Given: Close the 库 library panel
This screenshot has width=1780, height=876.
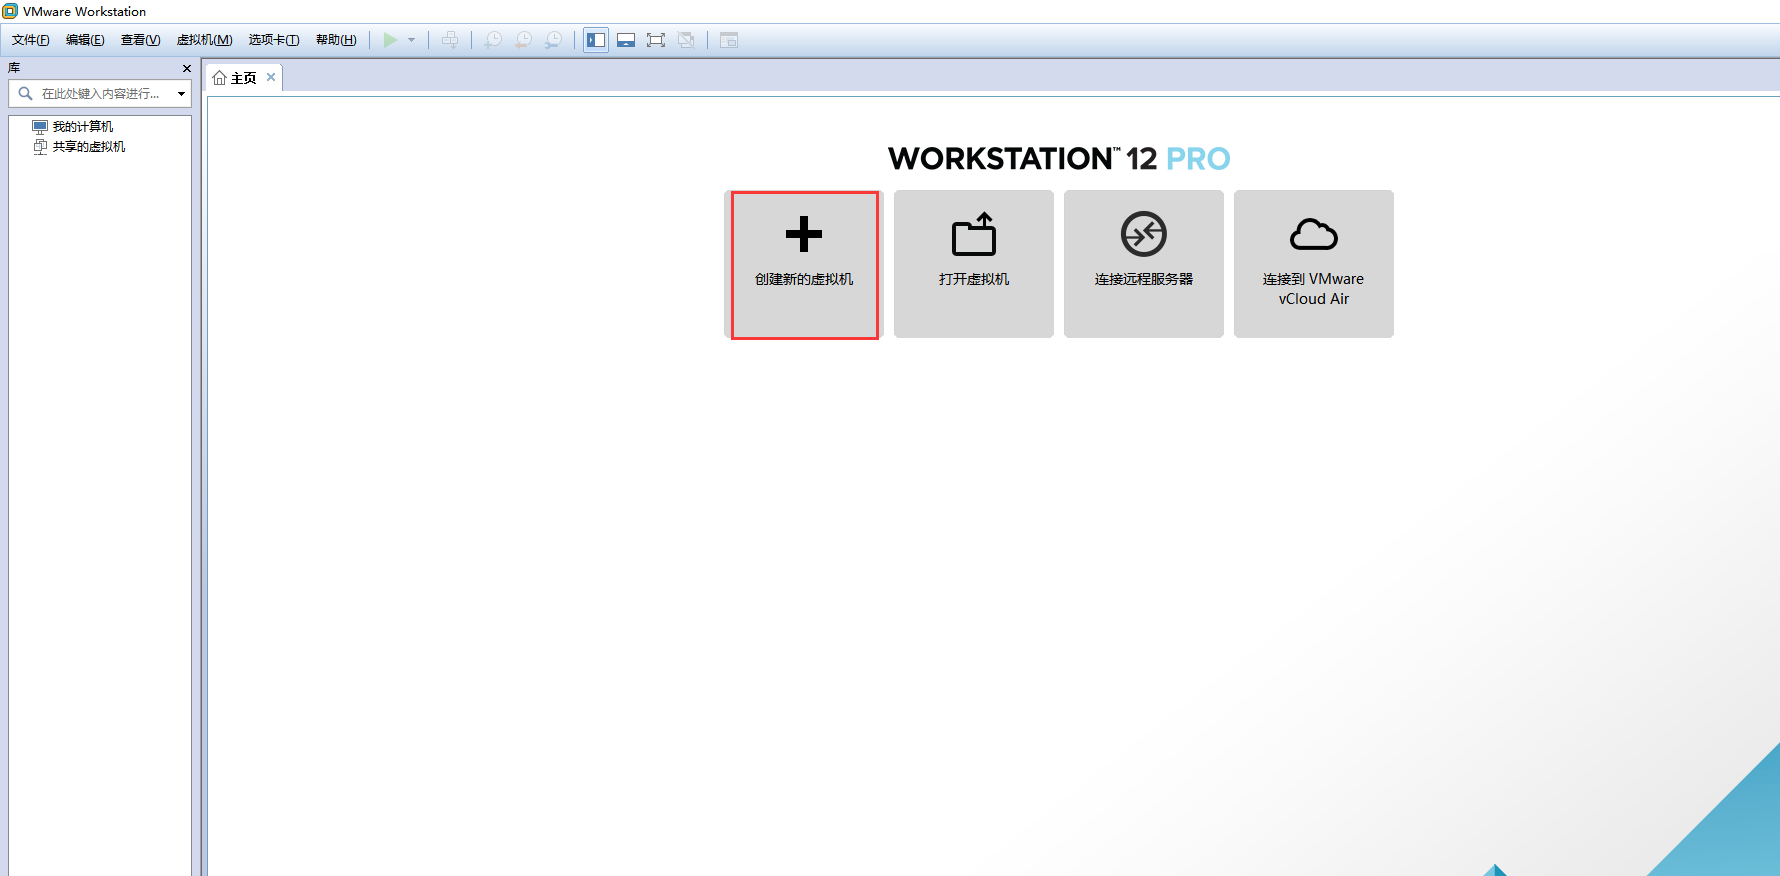Looking at the screenshot, I should (x=186, y=68).
